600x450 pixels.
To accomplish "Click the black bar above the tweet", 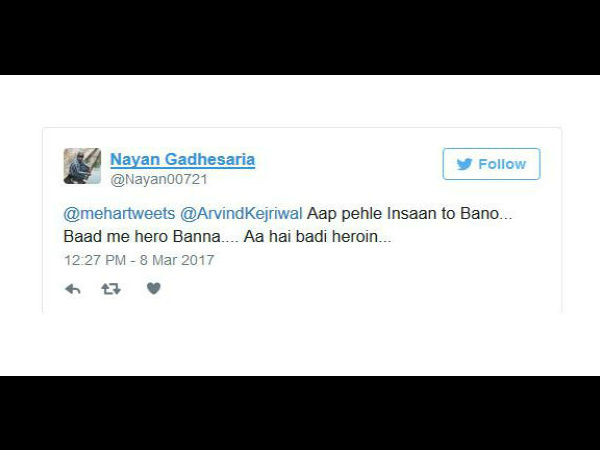I will [x=300, y=37].
